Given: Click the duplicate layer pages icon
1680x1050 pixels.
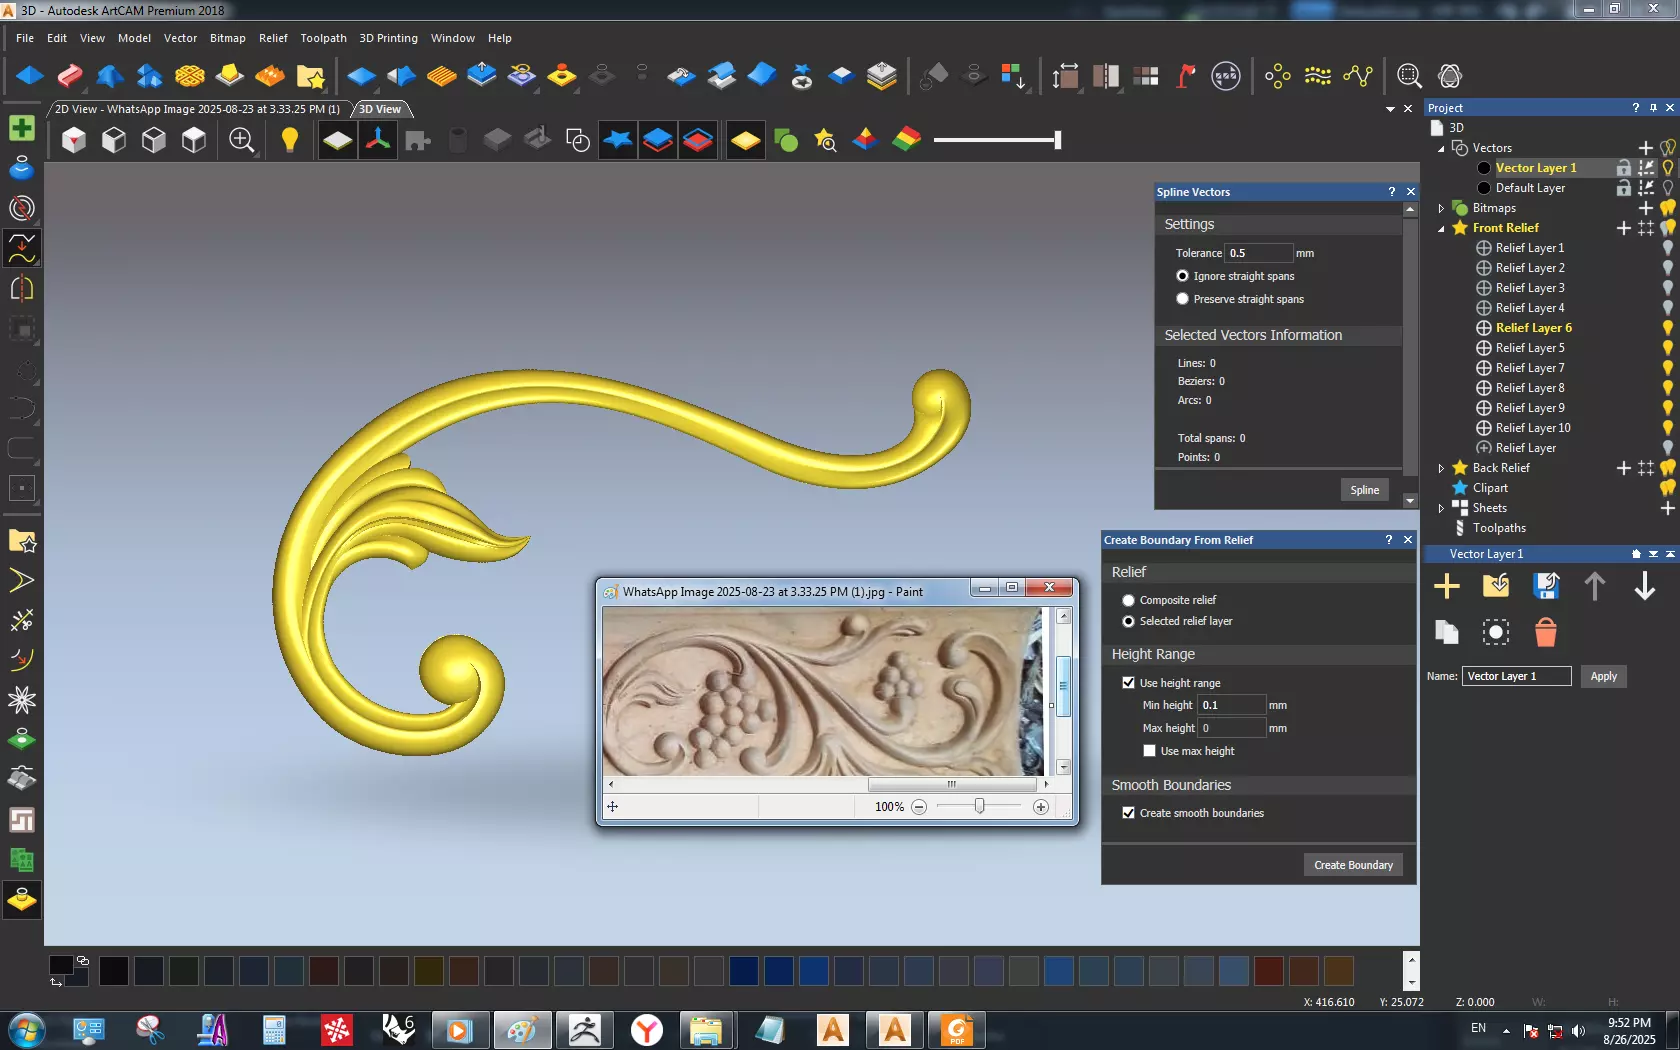Looking at the screenshot, I should (1446, 632).
